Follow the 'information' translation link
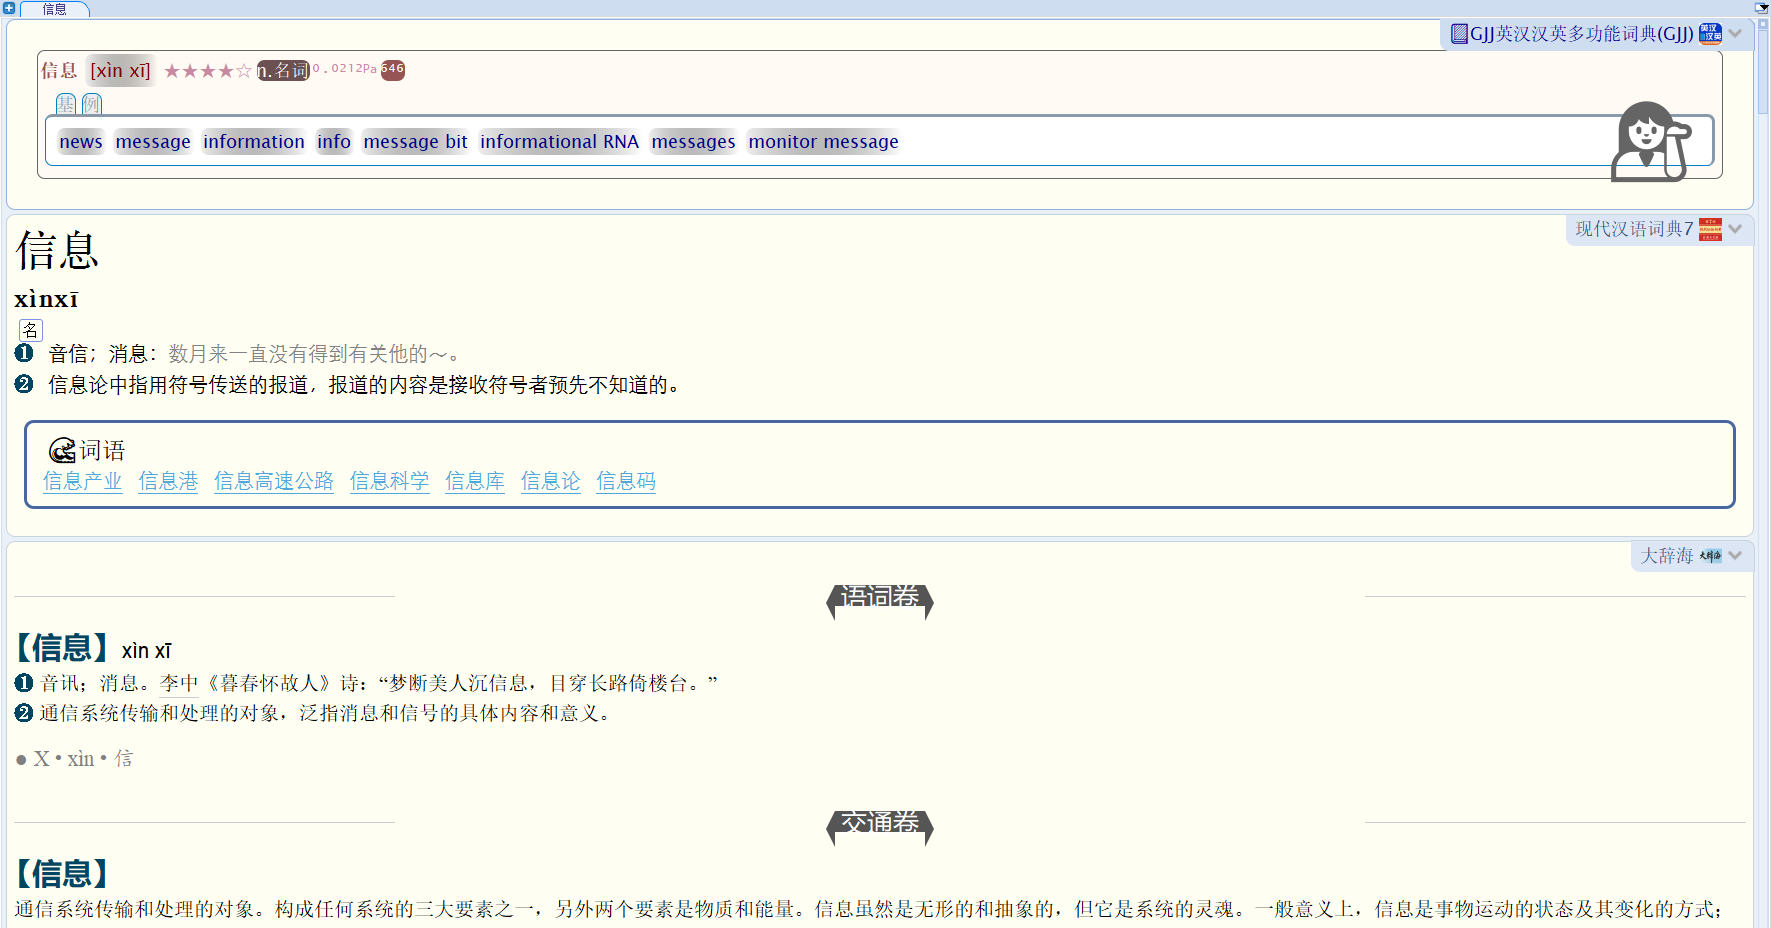Image resolution: width=1771 pixels, height=928 pixels. [x=254, y=142]
